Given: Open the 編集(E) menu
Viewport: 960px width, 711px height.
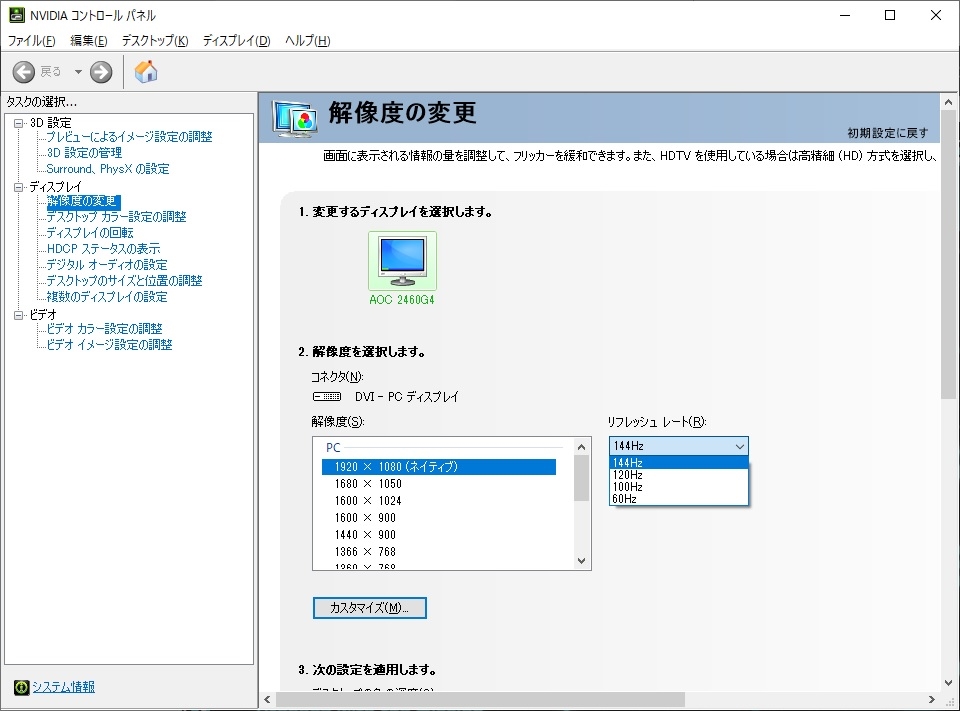Looking at the screenshot, I should (89, 41).
